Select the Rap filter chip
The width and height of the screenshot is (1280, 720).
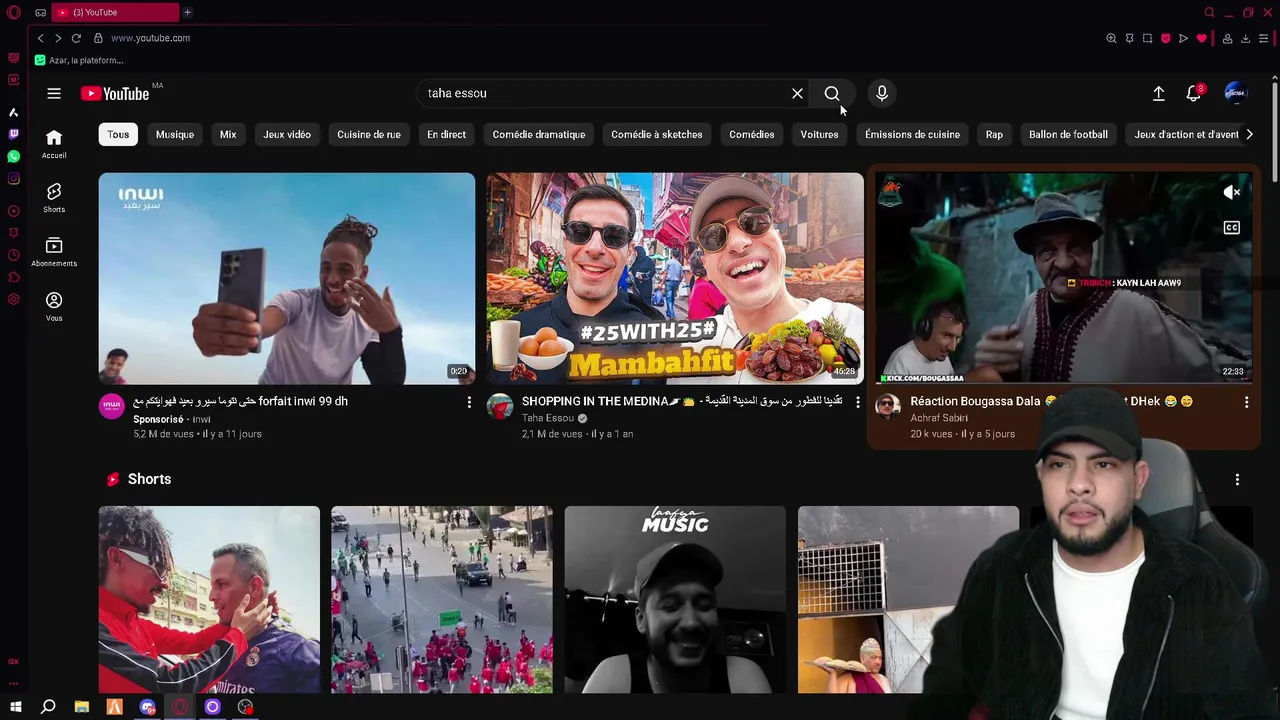994,134
